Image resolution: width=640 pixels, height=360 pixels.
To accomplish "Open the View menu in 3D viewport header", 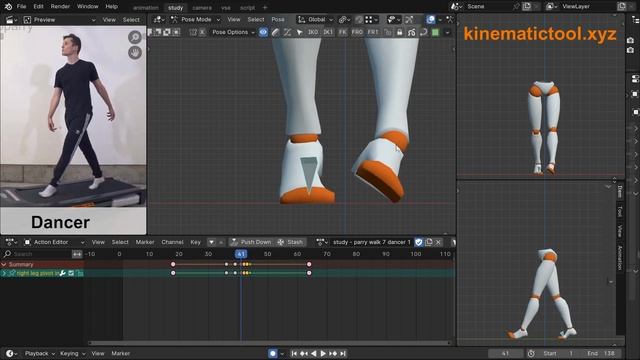I will click(x=234, y=19).
